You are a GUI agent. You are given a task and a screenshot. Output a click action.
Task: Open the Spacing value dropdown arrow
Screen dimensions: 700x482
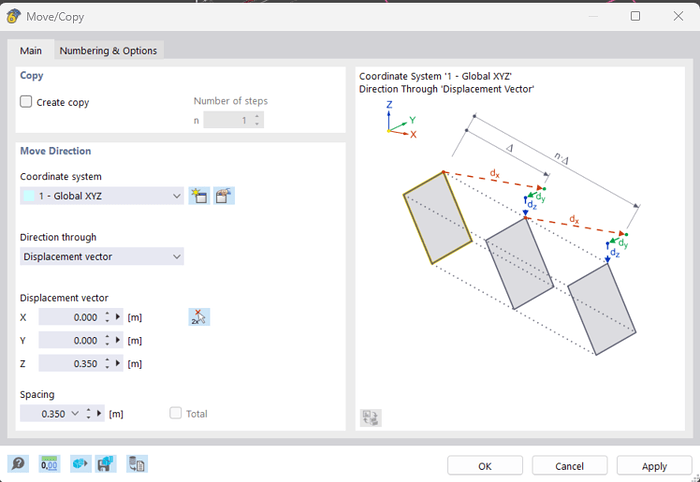(x=75, y=413)
